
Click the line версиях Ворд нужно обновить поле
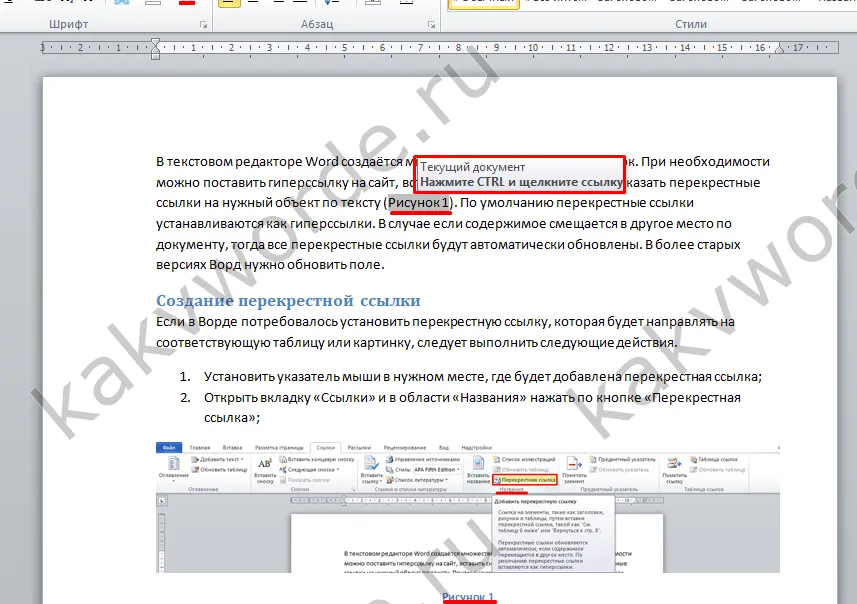tap(271, 265)
